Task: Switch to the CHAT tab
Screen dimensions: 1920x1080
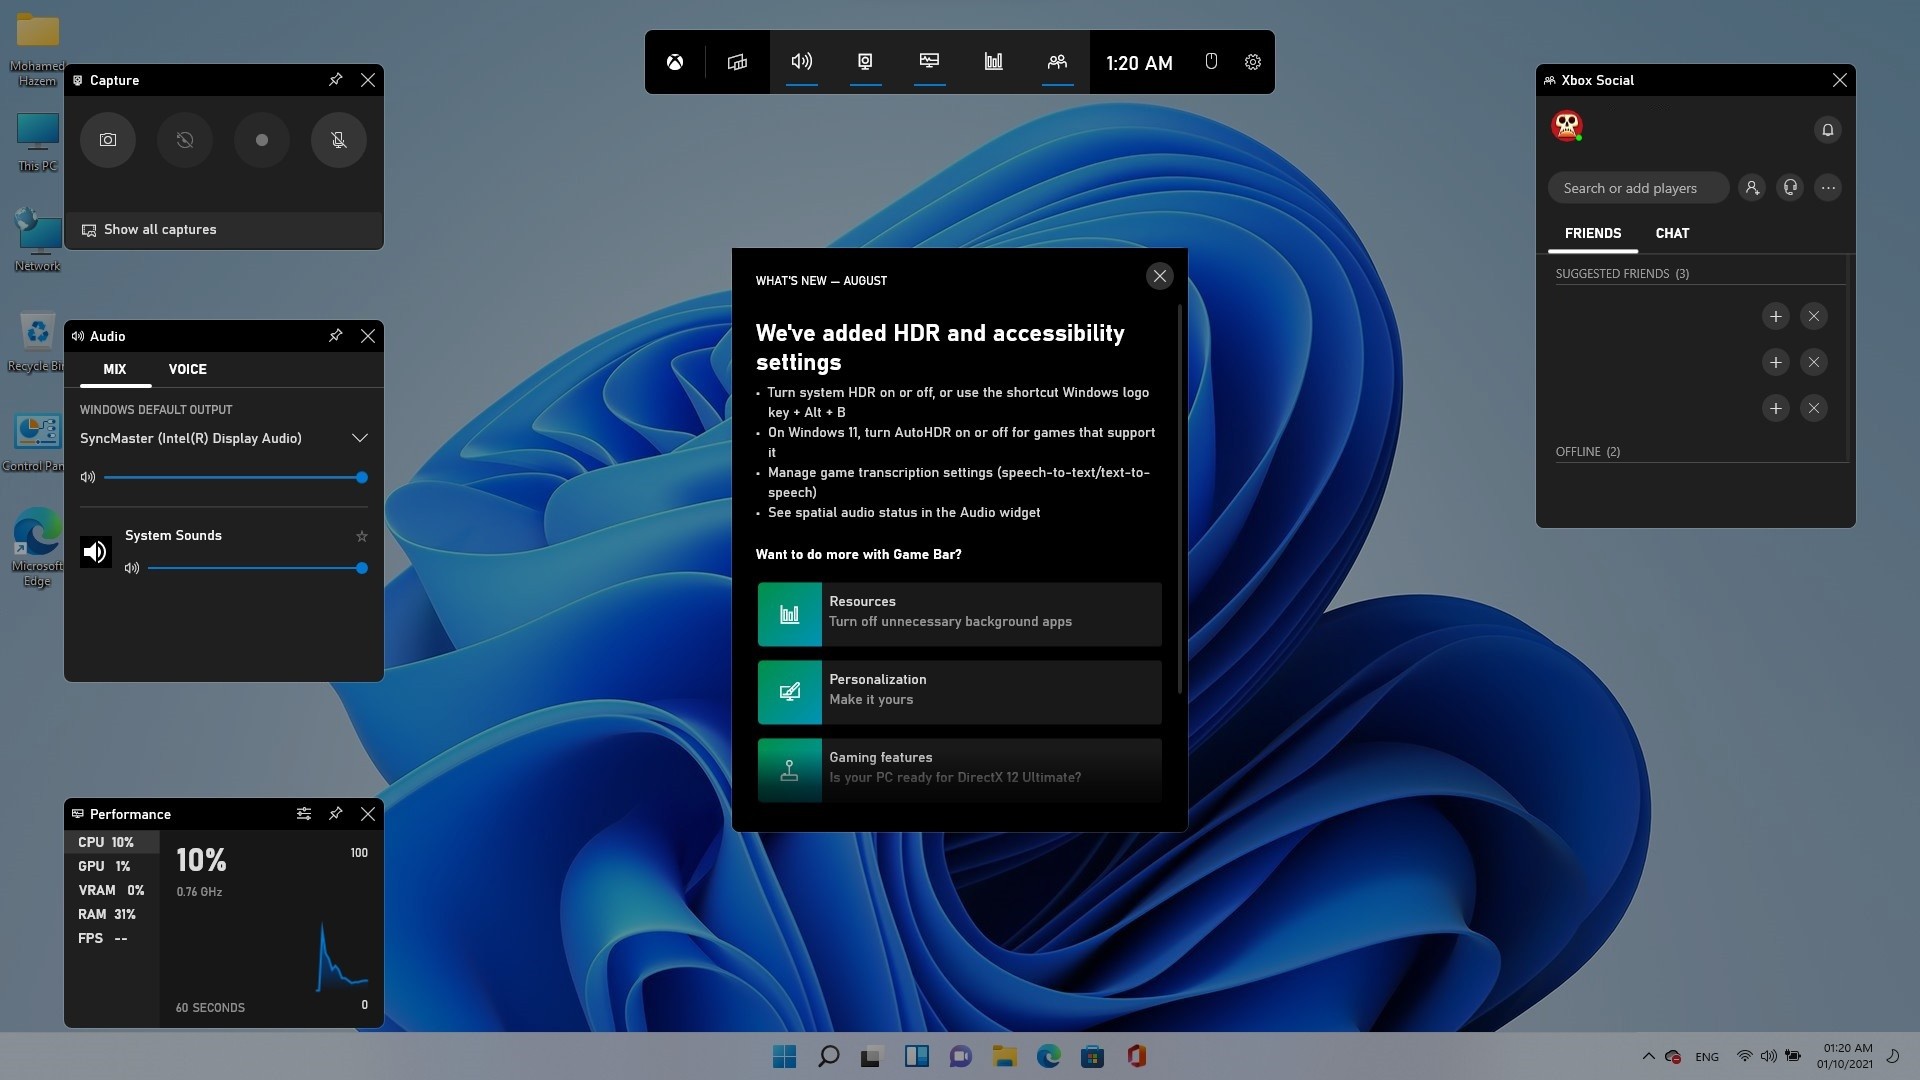Action: point(1672,233)
